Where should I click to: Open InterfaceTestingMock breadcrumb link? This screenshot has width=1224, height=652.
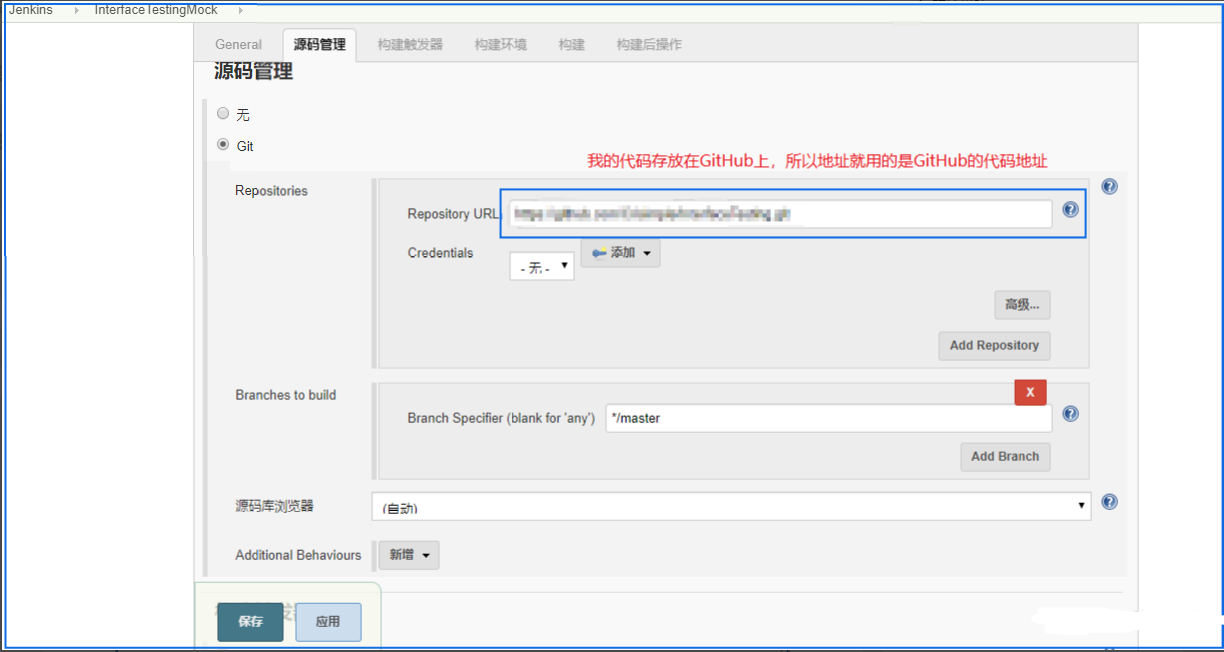155,9
